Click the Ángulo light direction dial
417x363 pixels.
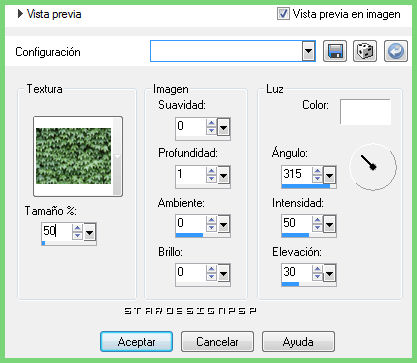point(373,167)
